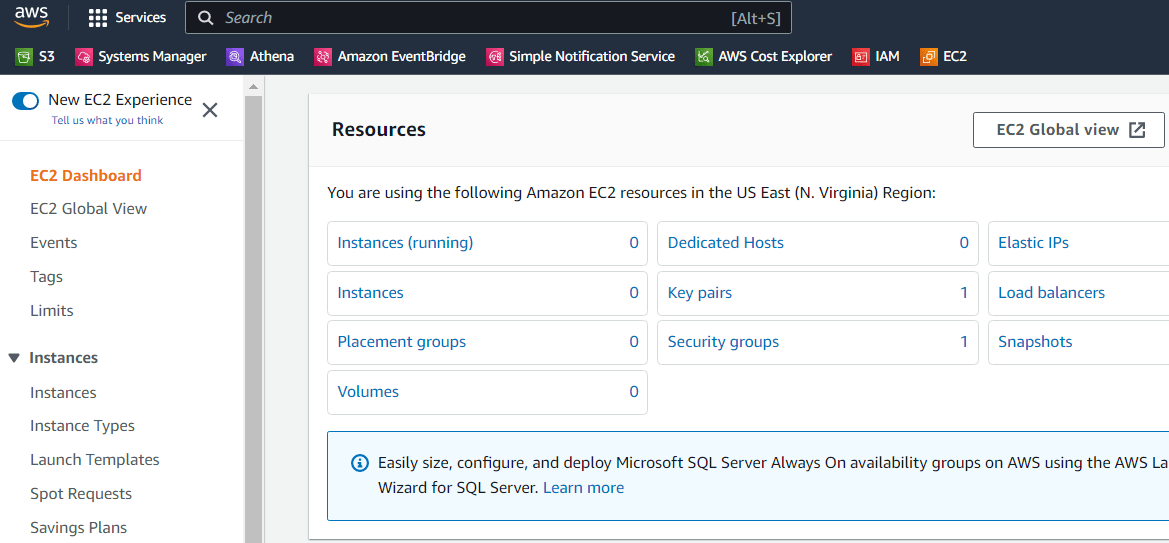Open Spot Requests in sidebar

click(x=81, y=494)
